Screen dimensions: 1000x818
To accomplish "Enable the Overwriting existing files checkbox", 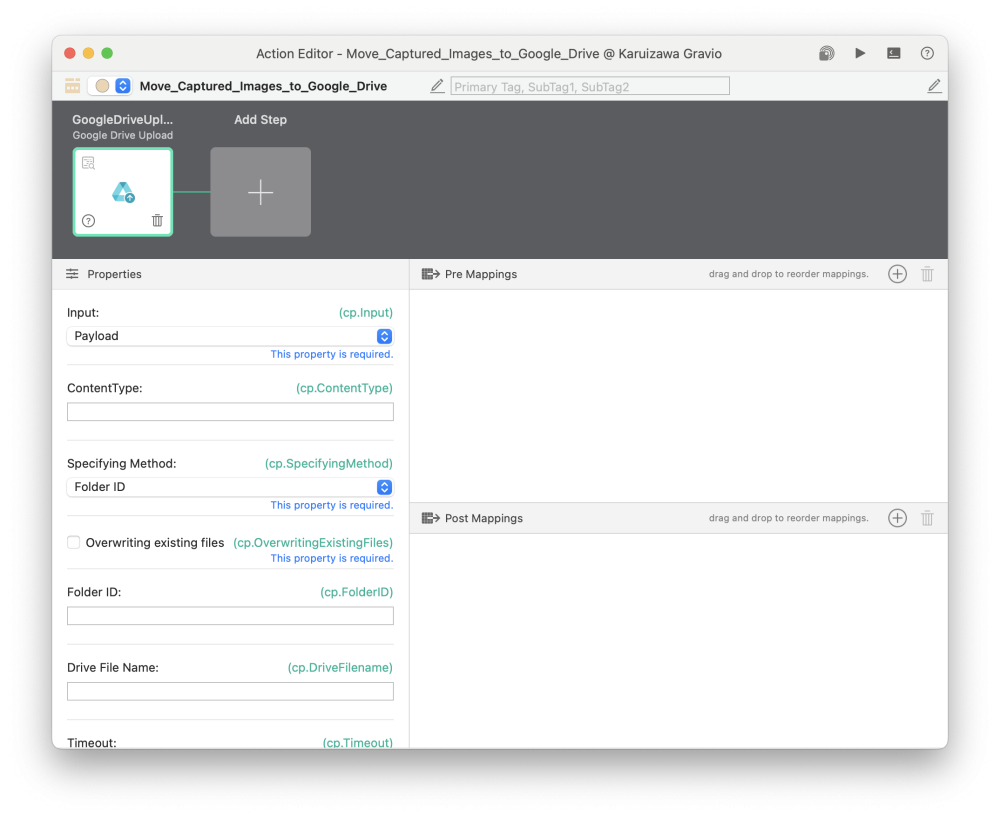I will coord(73,542).
